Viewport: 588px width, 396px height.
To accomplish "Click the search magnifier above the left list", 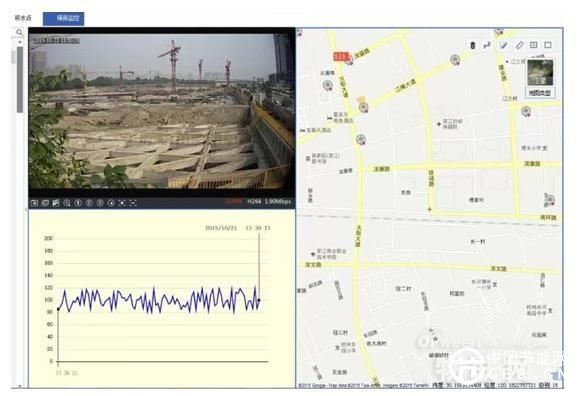I will click(20, 33).
